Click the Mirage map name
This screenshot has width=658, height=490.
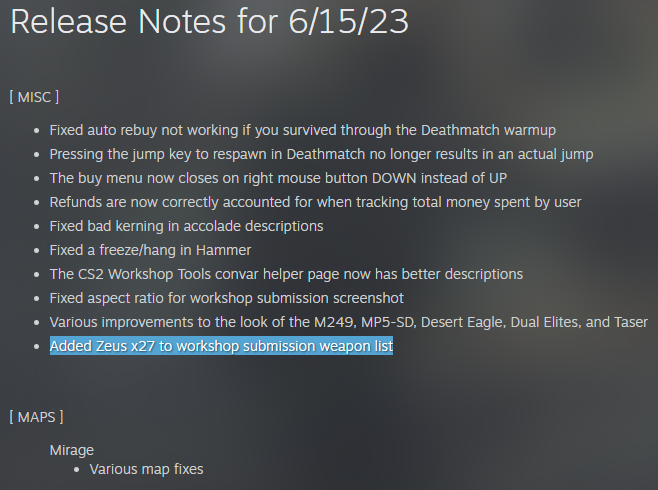click(x=72, y=450)
